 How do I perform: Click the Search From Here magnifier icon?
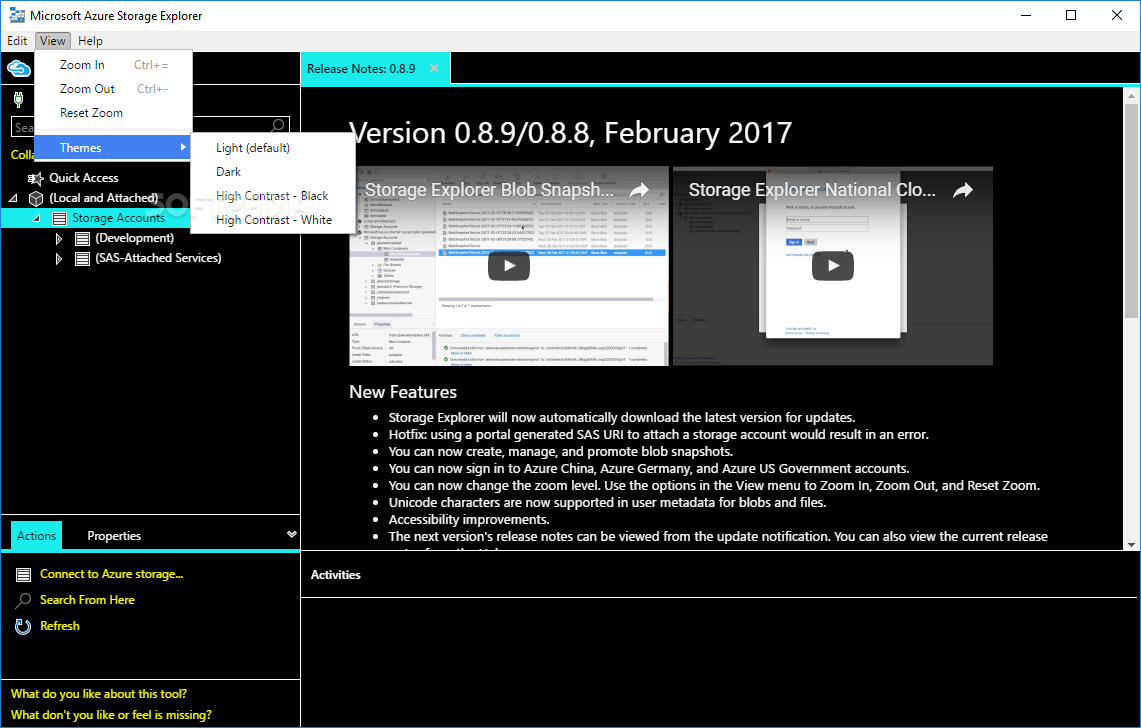[x=23, y=601]
